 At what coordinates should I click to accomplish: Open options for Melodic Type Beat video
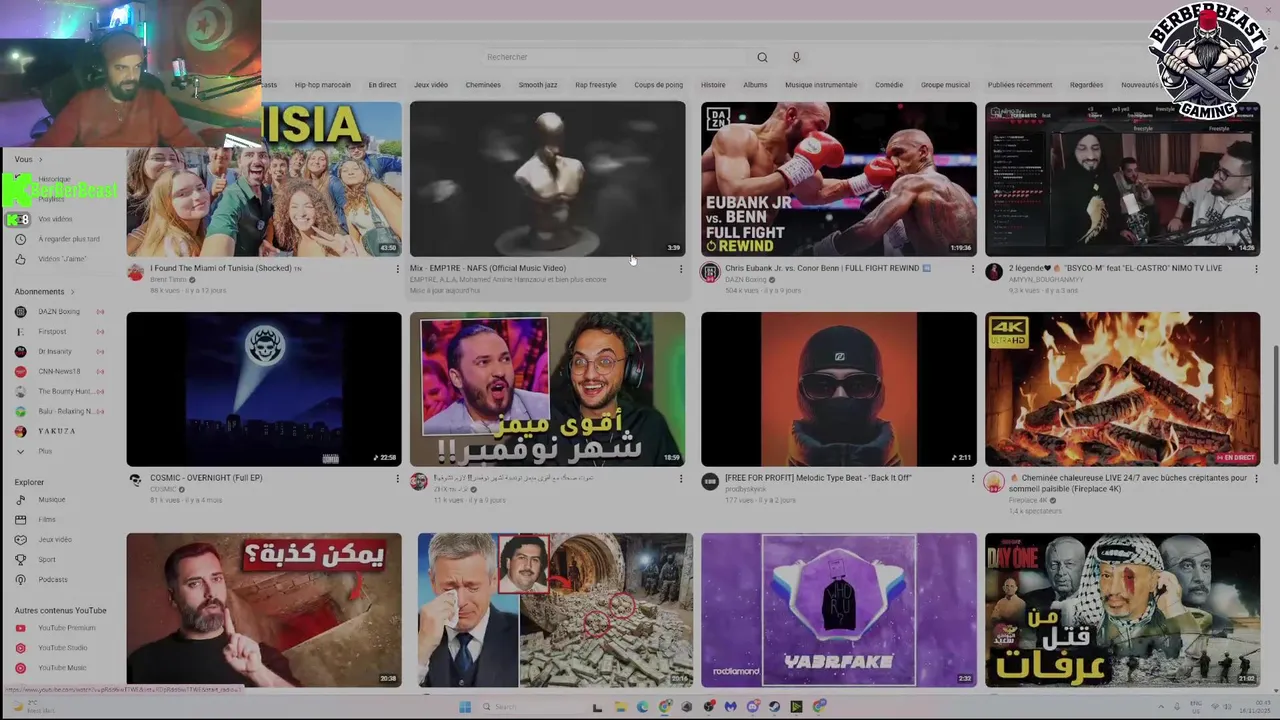click(x=972, y=479)
